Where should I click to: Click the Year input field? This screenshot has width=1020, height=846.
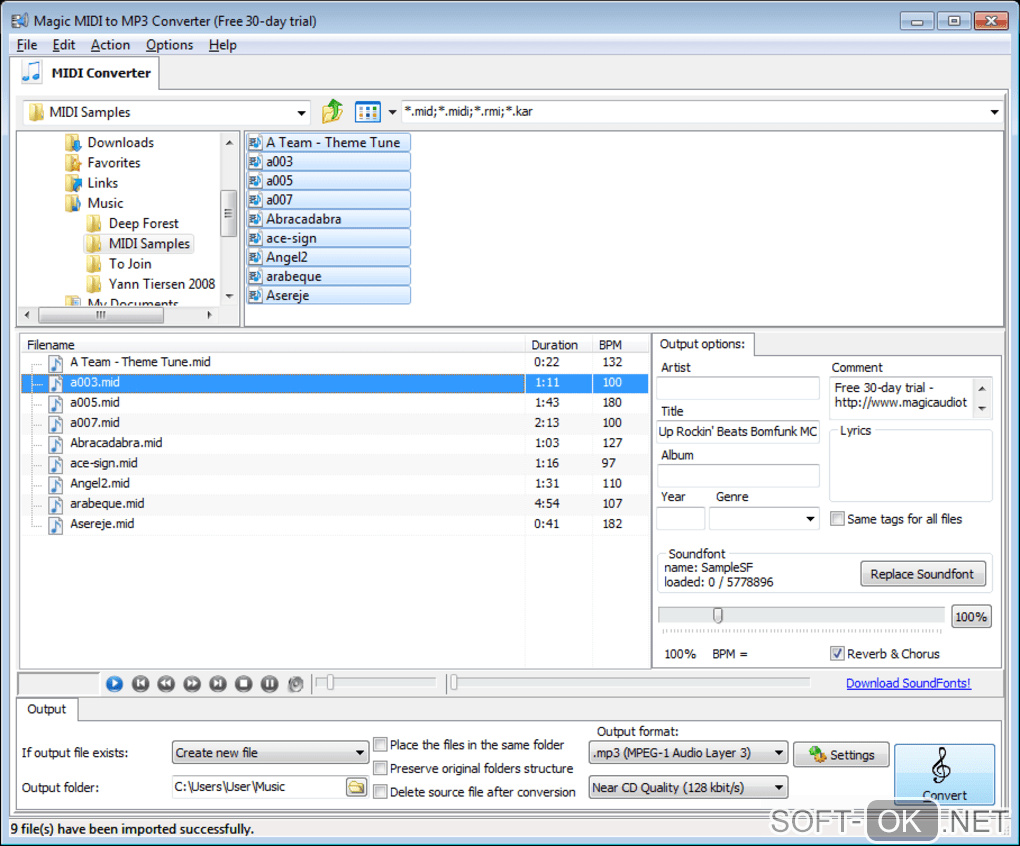coord(680,519)
